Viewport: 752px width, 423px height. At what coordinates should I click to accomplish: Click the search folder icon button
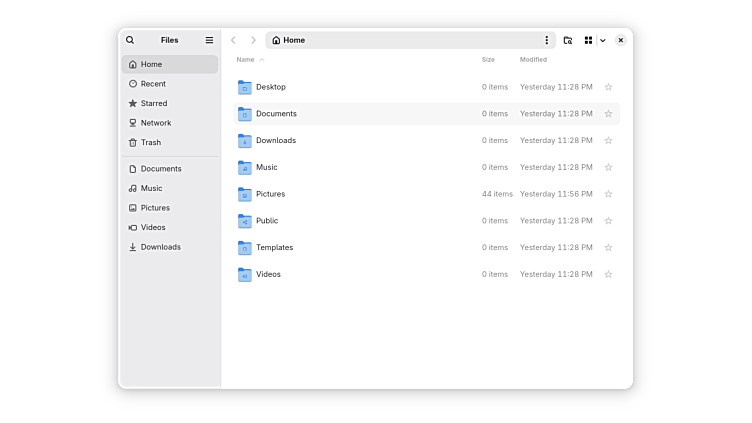[x=568, y=40]
